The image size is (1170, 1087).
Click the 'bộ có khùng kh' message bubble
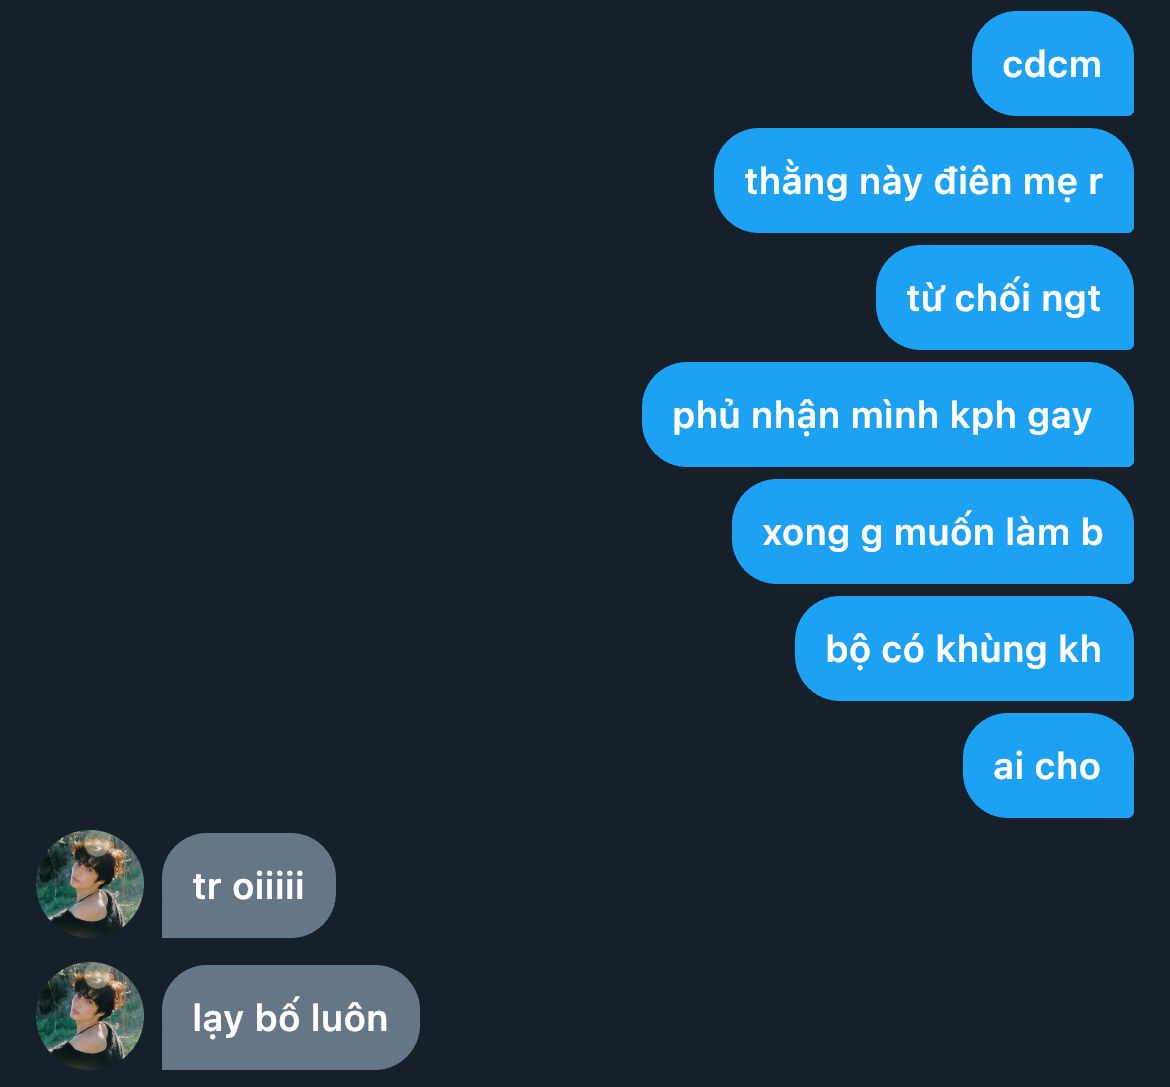[964, 648]
